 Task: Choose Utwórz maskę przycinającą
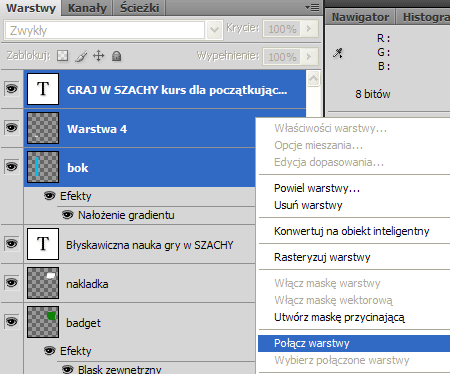click(x=339, y=317)
